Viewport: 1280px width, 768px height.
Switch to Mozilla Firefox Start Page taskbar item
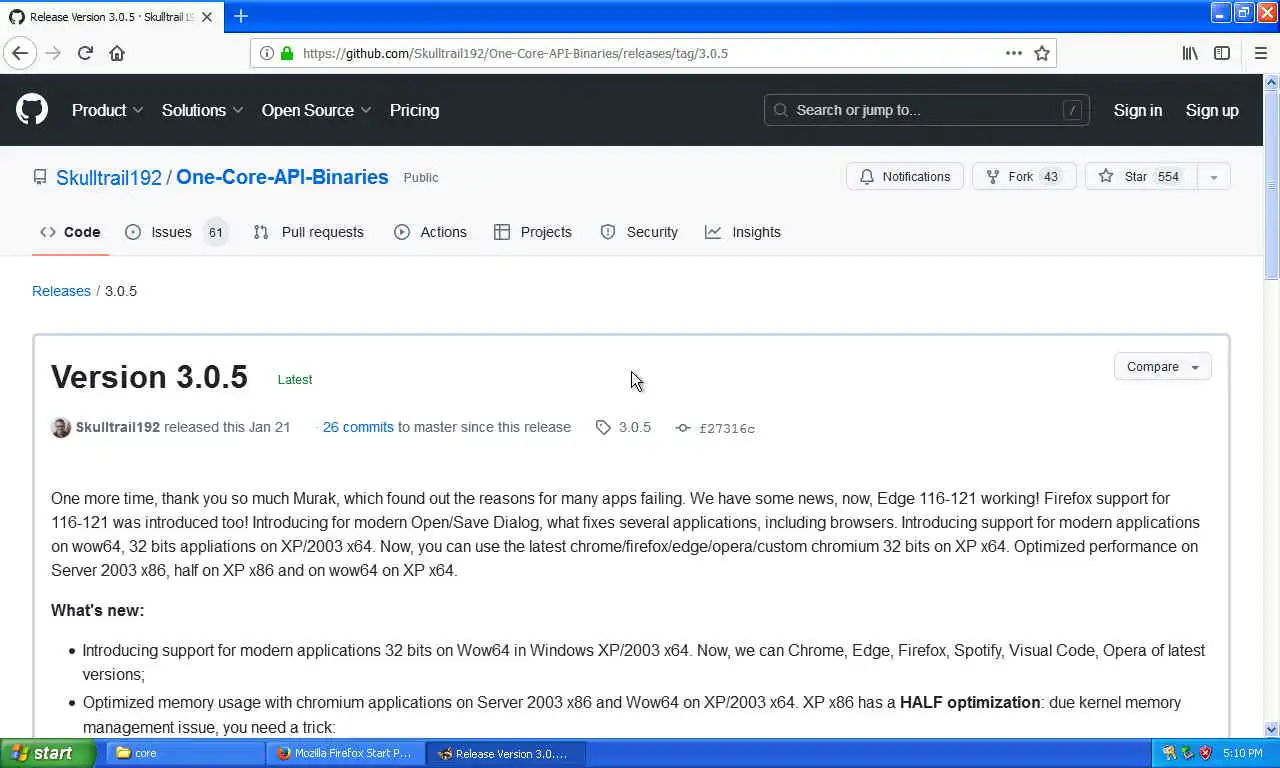tap(345, 753)
